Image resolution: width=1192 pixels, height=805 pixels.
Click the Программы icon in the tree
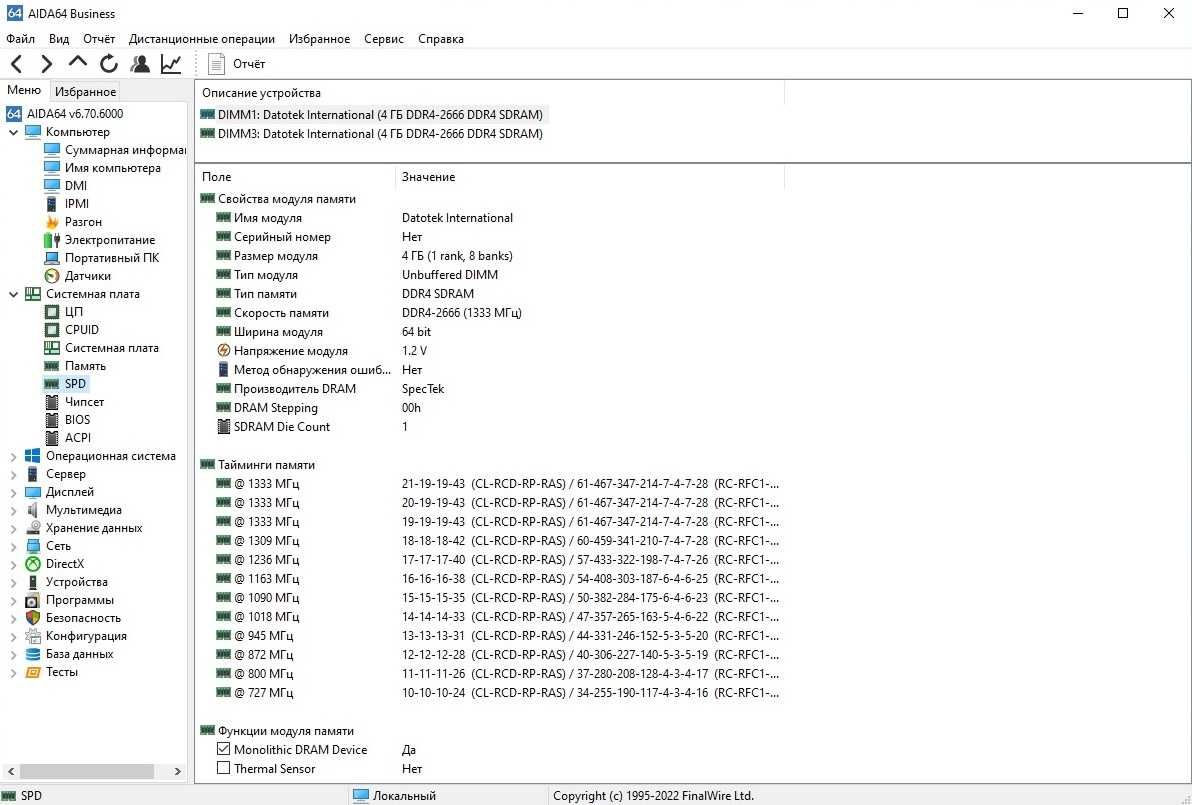(x=33, y=601)
